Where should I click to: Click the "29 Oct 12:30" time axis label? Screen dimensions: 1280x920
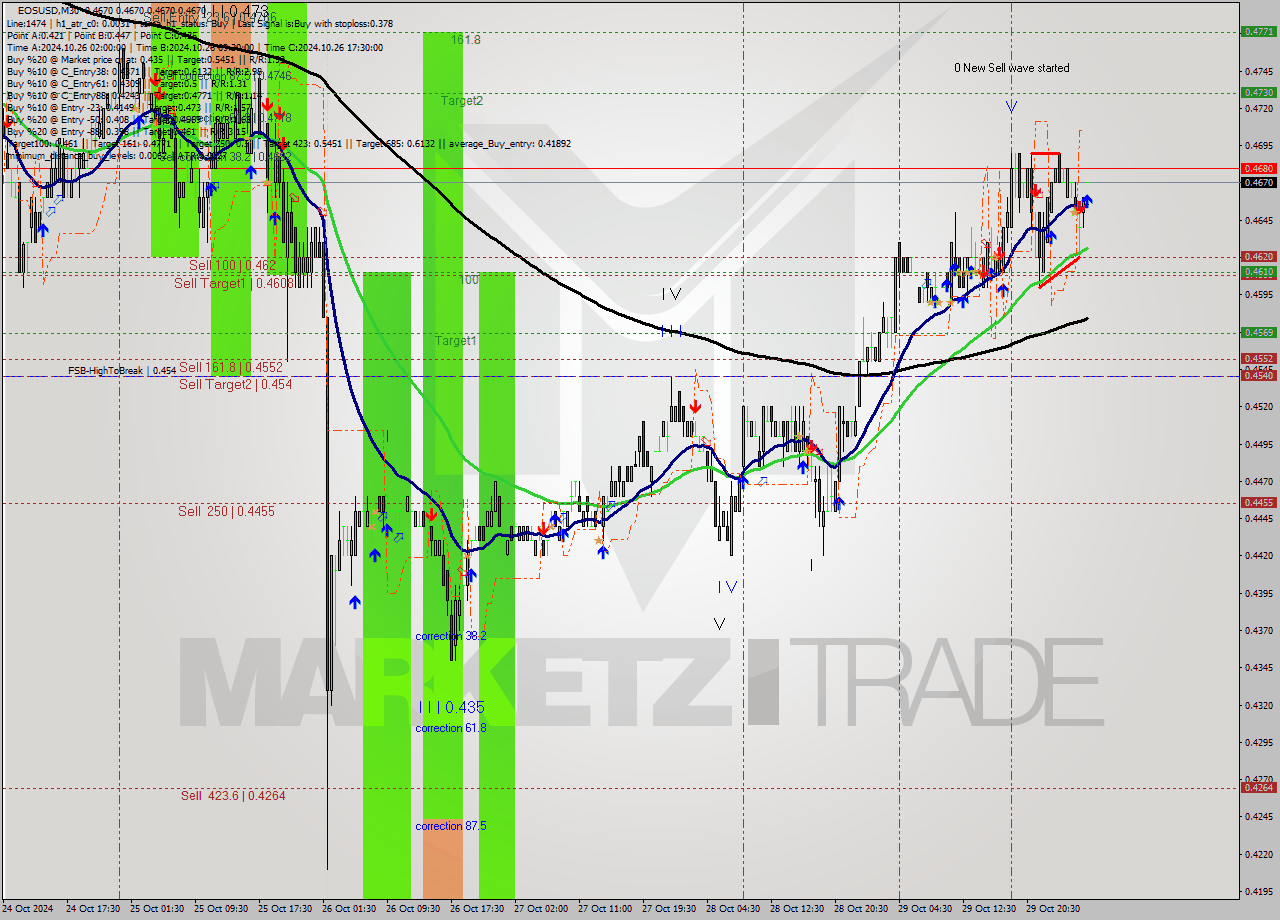pos(989,909)
